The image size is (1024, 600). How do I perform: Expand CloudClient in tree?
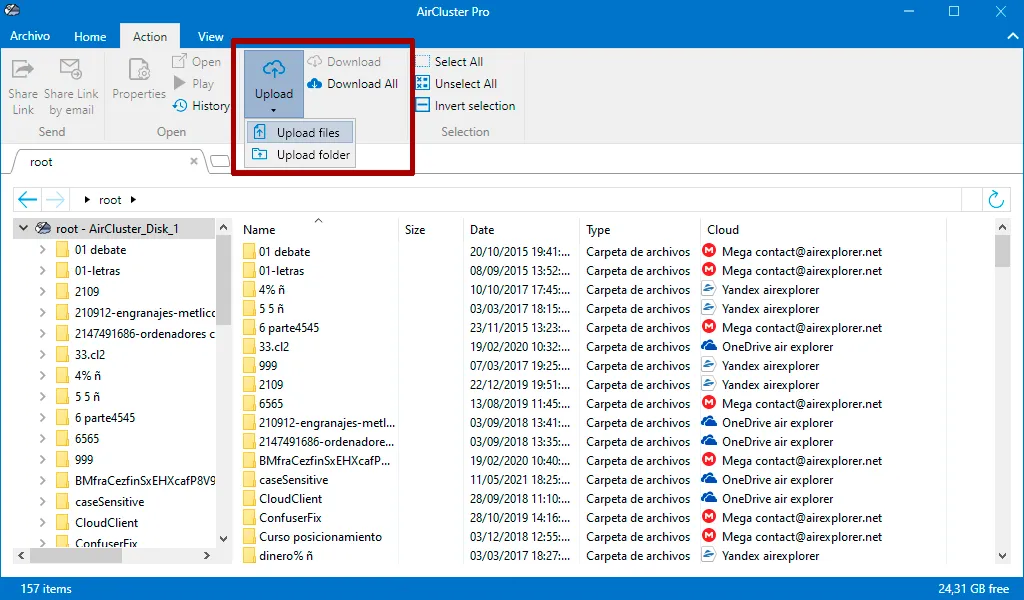(42, 522)
